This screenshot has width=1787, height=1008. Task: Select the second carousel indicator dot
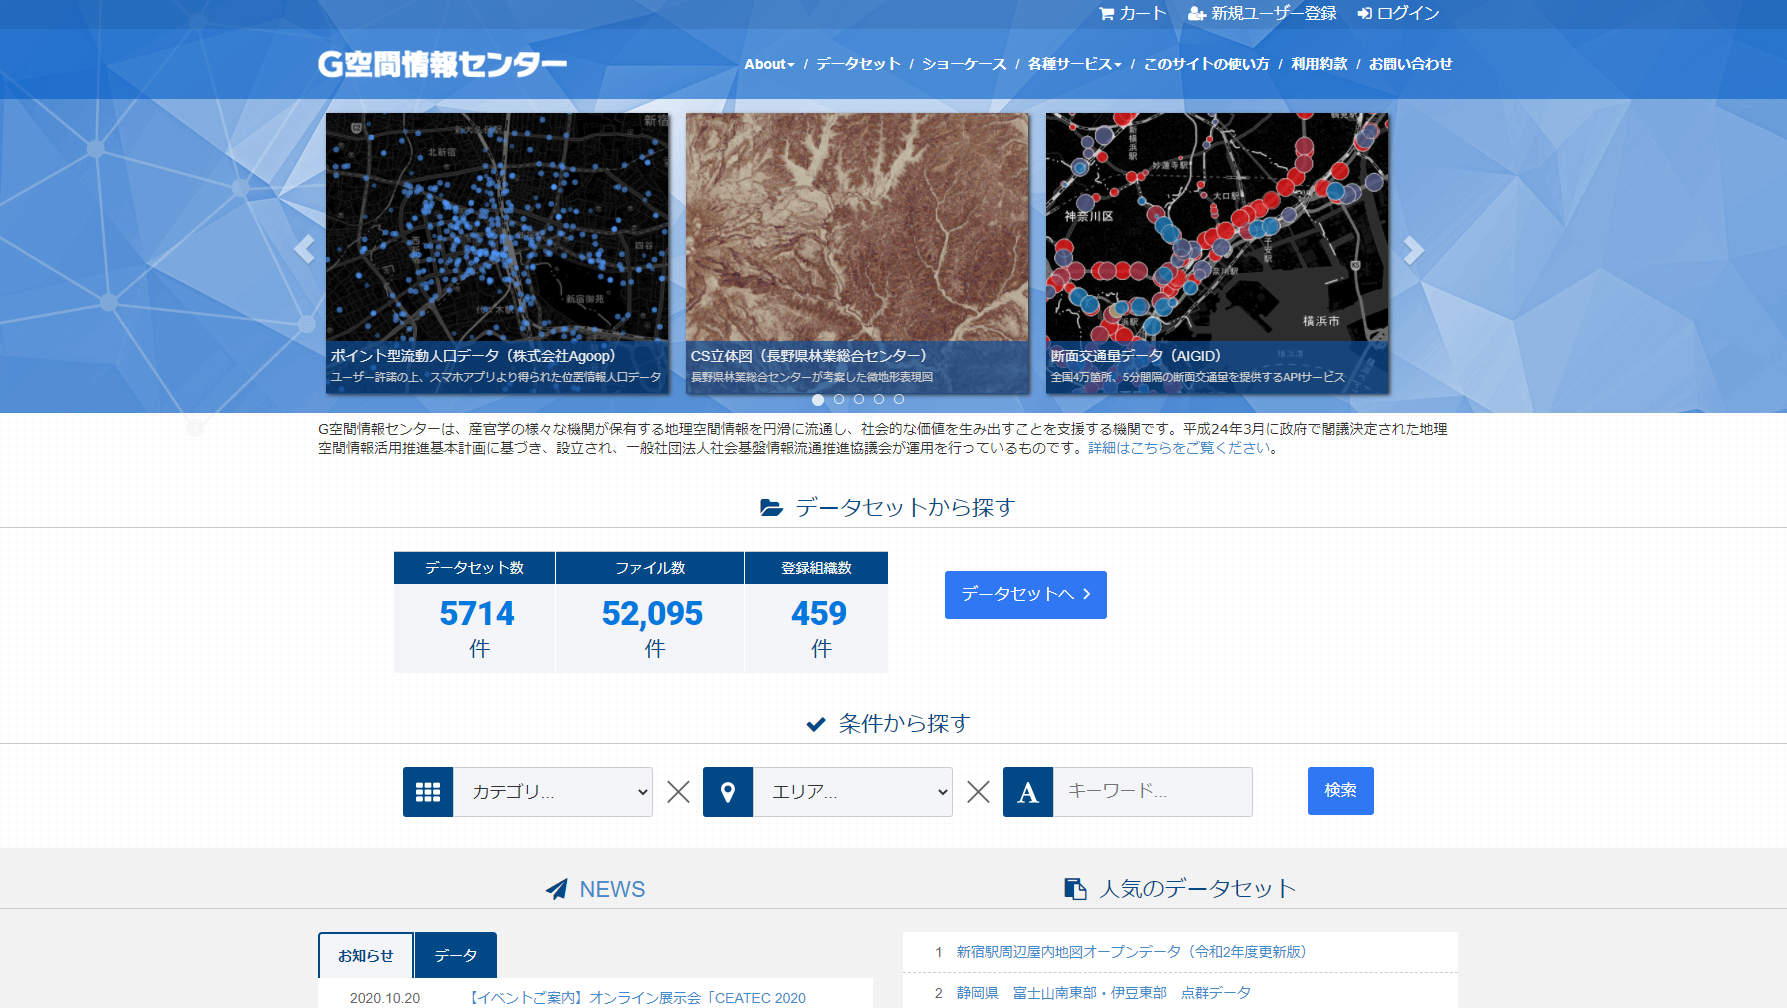(839, 399)
